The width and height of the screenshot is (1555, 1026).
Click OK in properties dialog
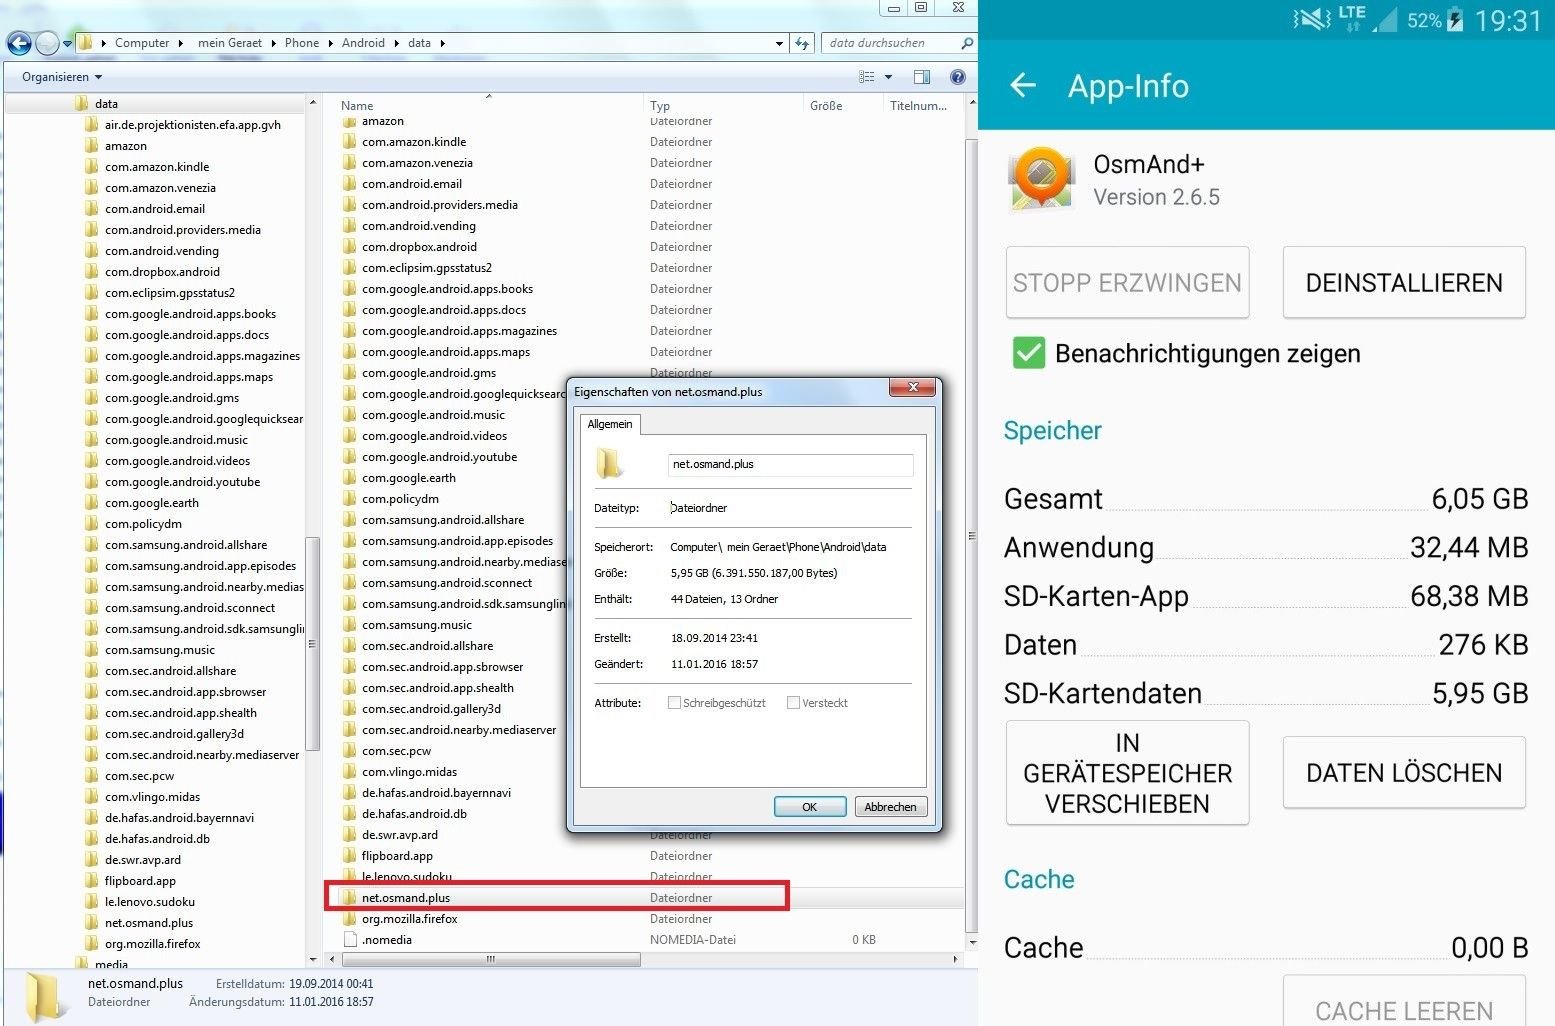[810, 807]
